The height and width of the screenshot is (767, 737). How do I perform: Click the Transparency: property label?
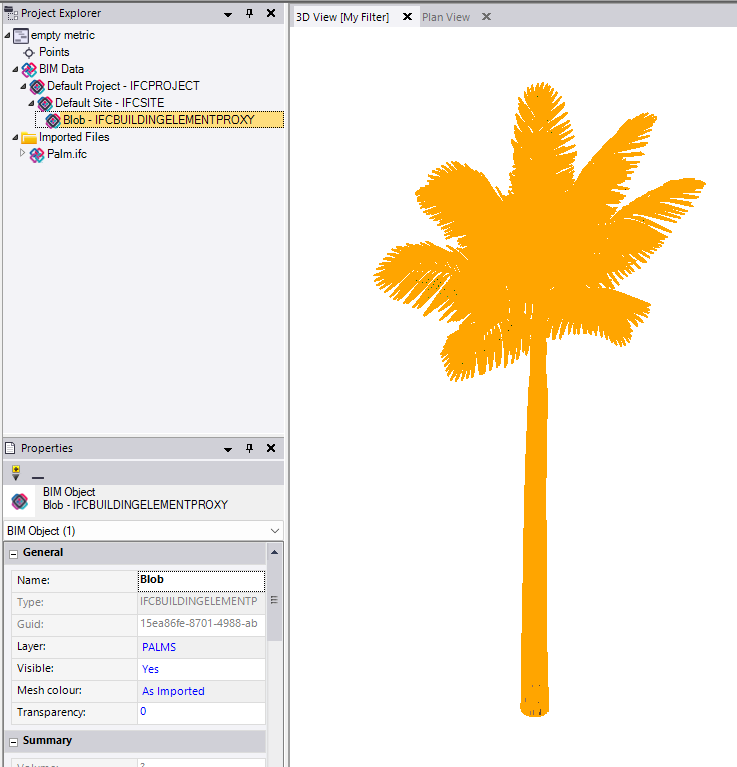pyautogui.click(x=51, y=712)
